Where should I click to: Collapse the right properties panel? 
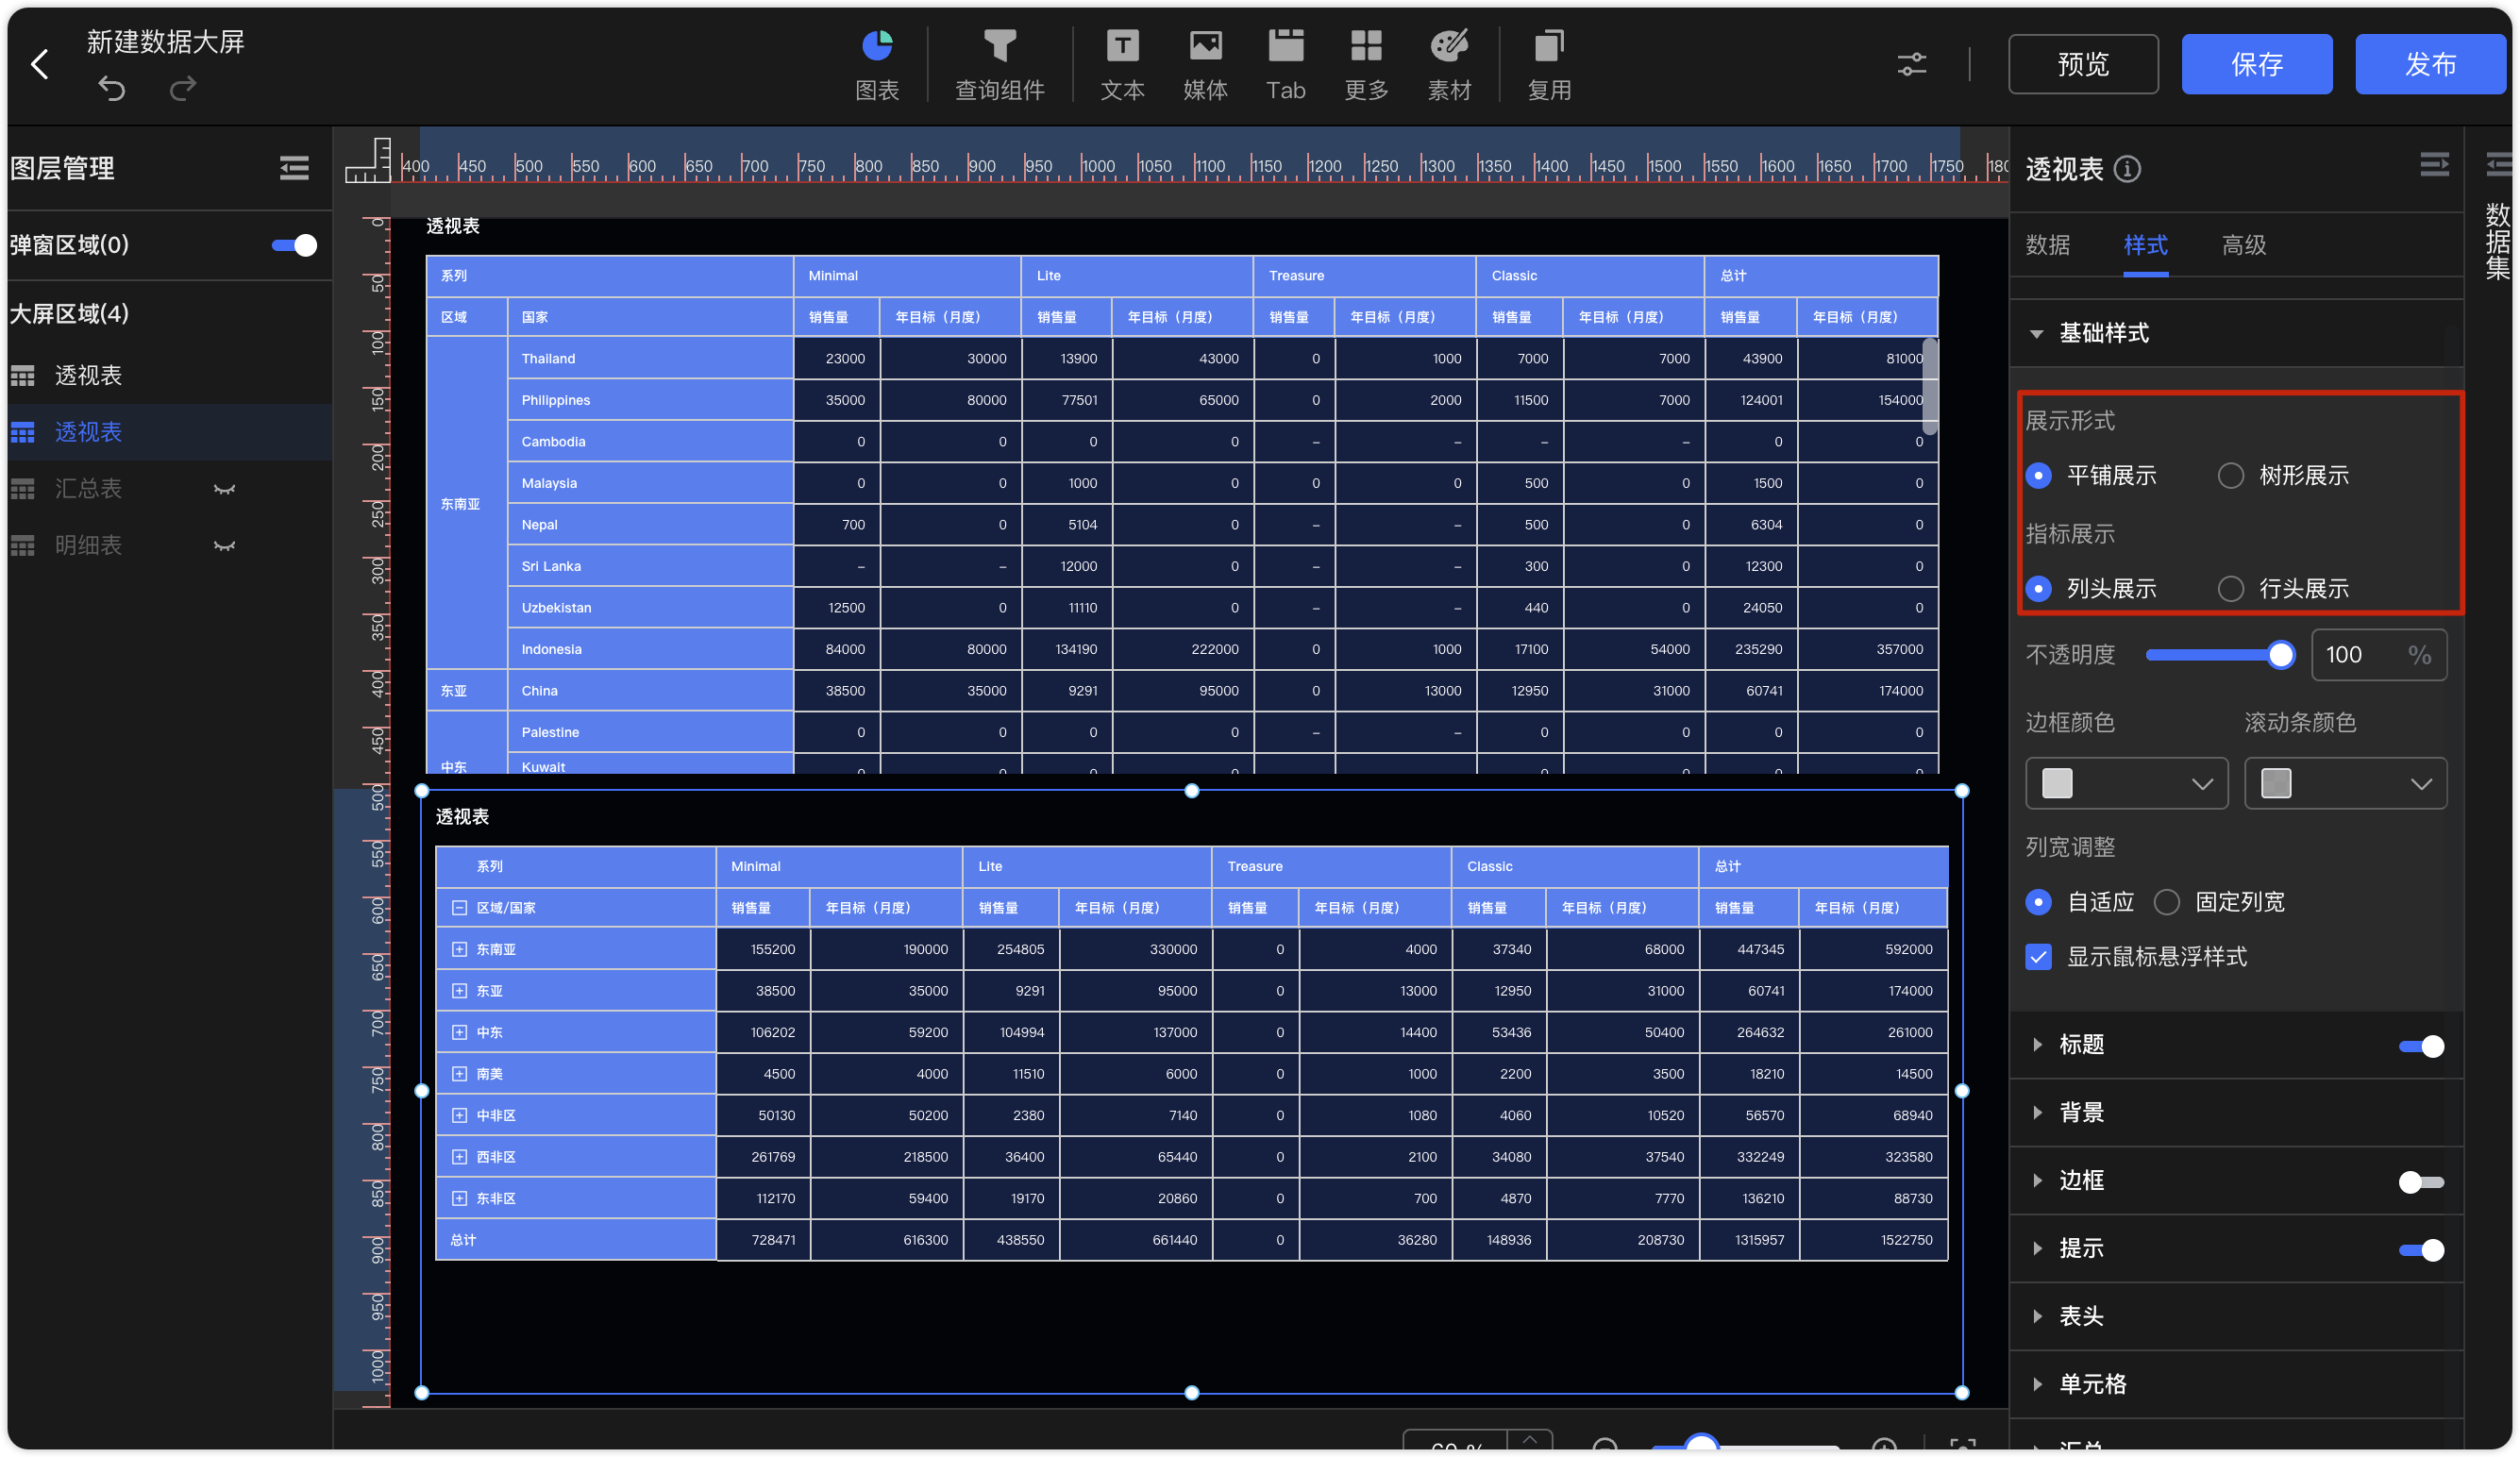click(2434, 164)
